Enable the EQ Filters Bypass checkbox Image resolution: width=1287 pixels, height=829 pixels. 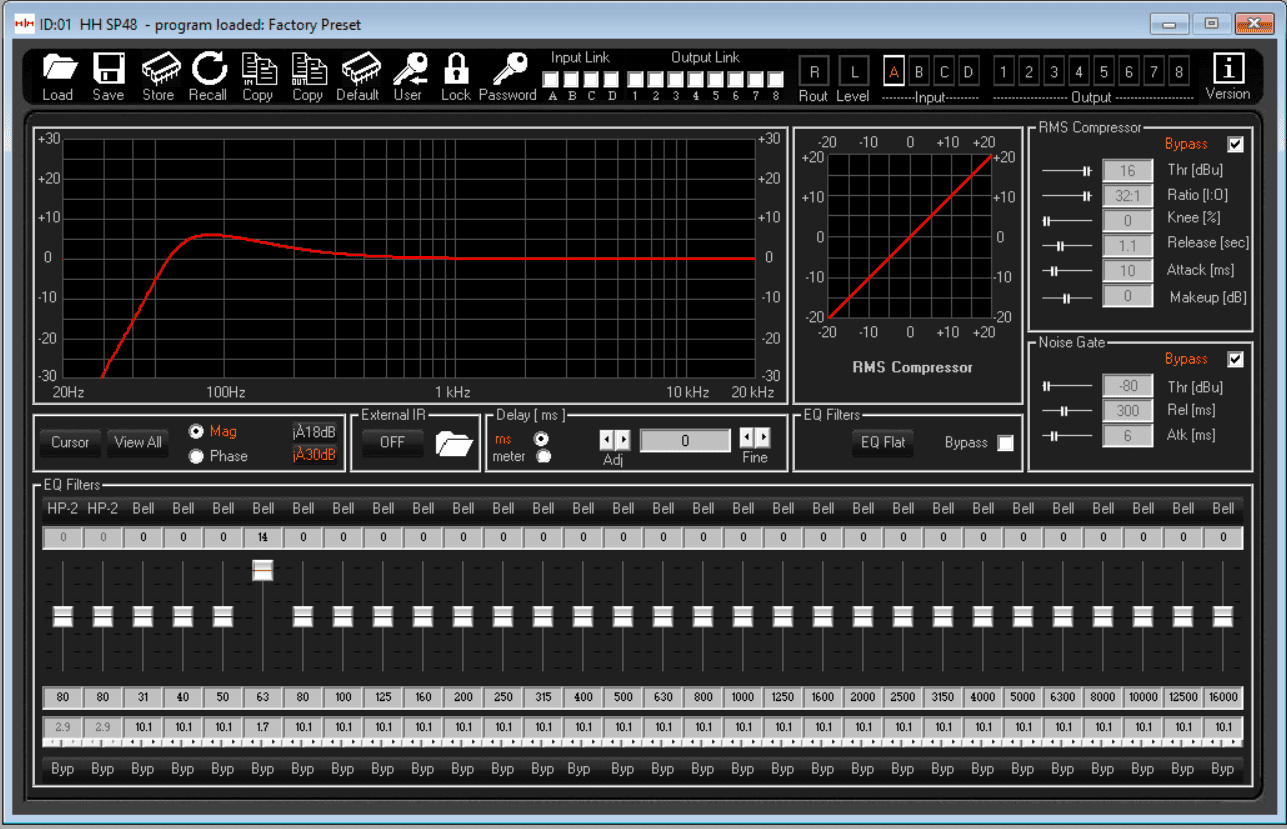1004,443
